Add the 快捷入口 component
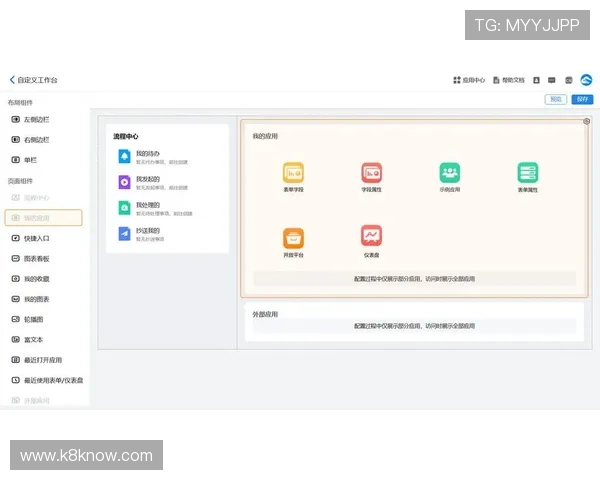This screenshot has height=480, width=600. pyautogui.click(x=30, y=238)
